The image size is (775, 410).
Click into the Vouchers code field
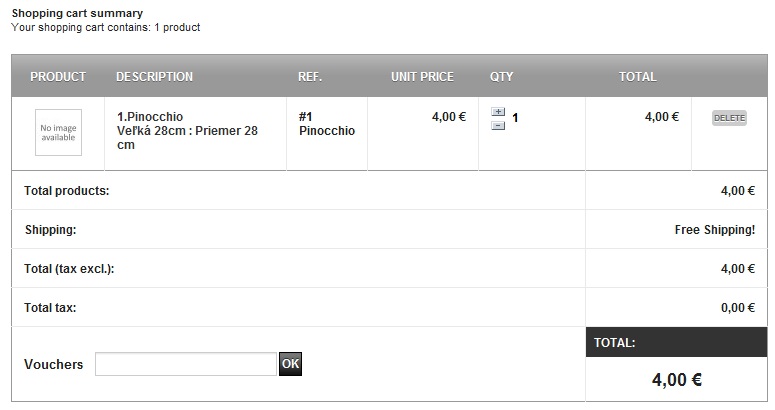click(185, 364)
